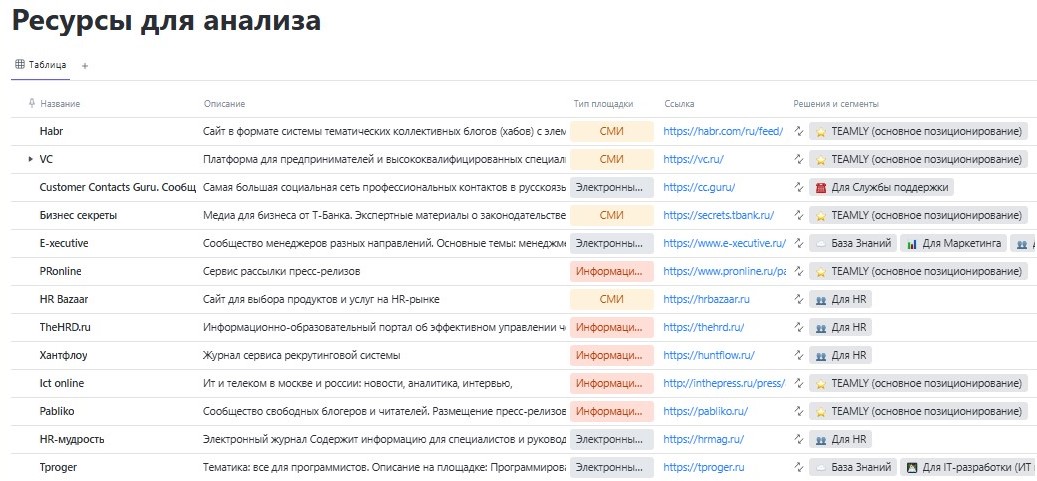
Task: Add a new view with the plus icon
Action: (x=85, y=66)
